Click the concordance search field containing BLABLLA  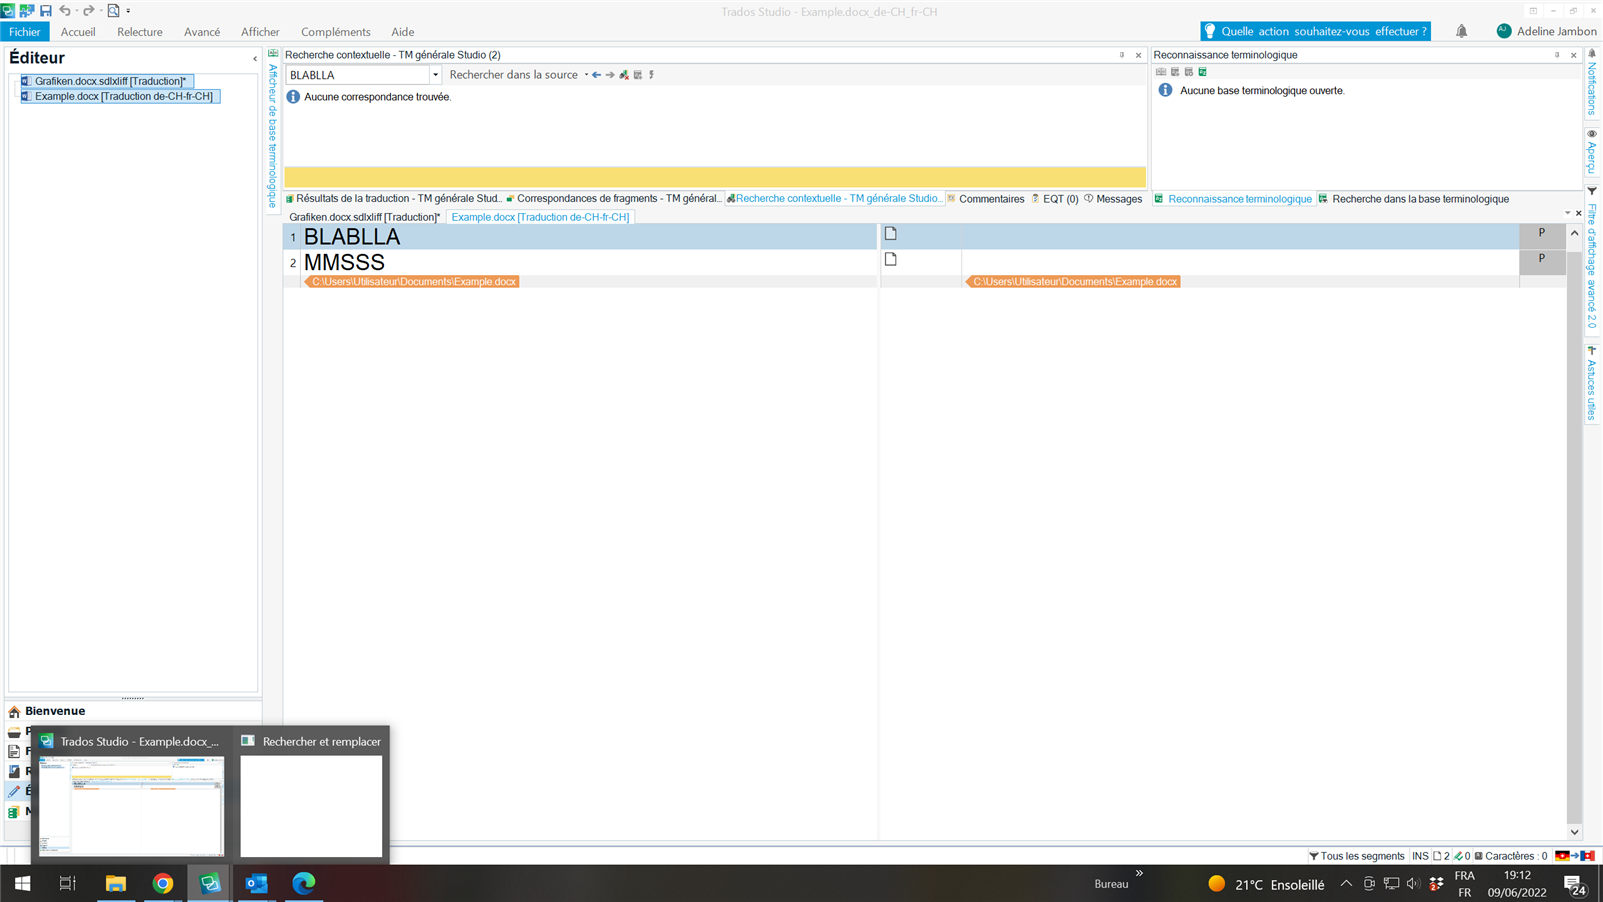point(358,75)
